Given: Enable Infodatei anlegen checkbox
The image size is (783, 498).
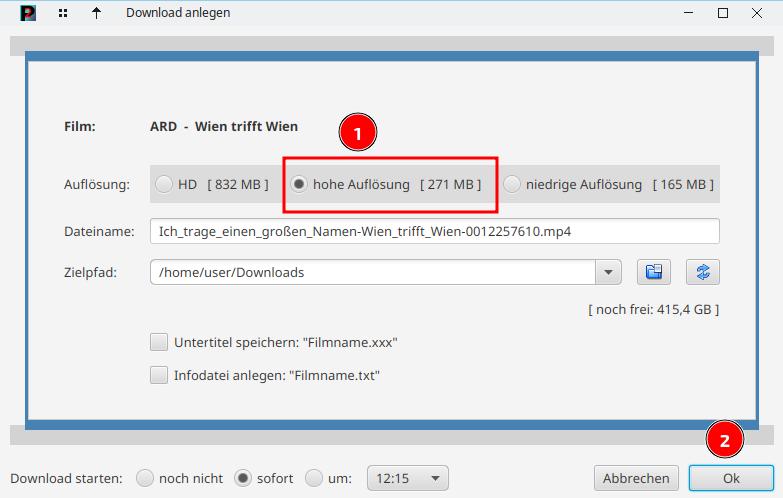Looking at the screenshot, I should click(x=159, y=375).
